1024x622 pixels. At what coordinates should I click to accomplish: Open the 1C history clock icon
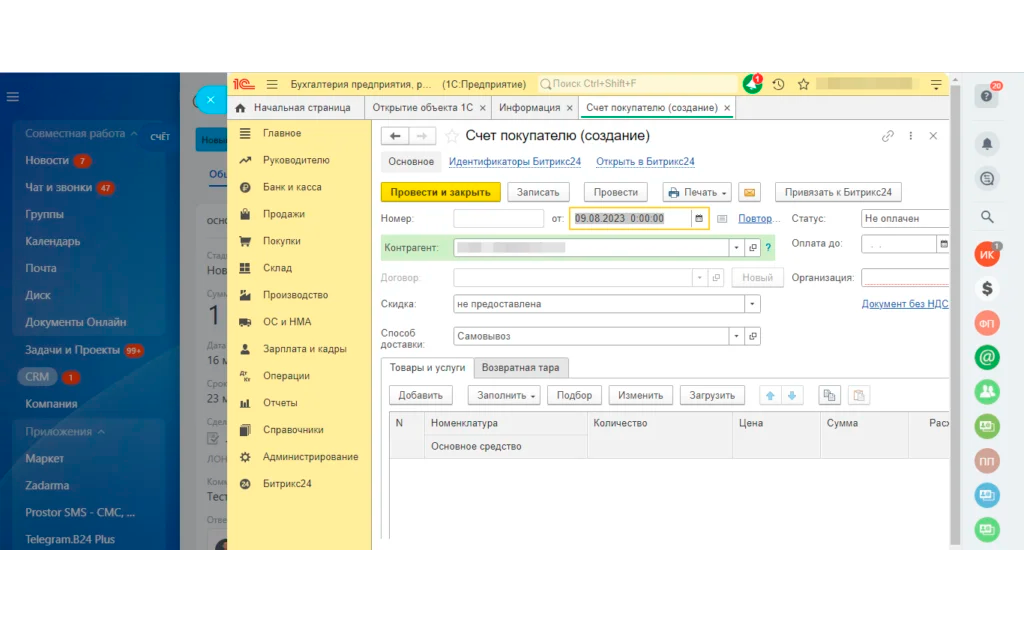(778, 84)
